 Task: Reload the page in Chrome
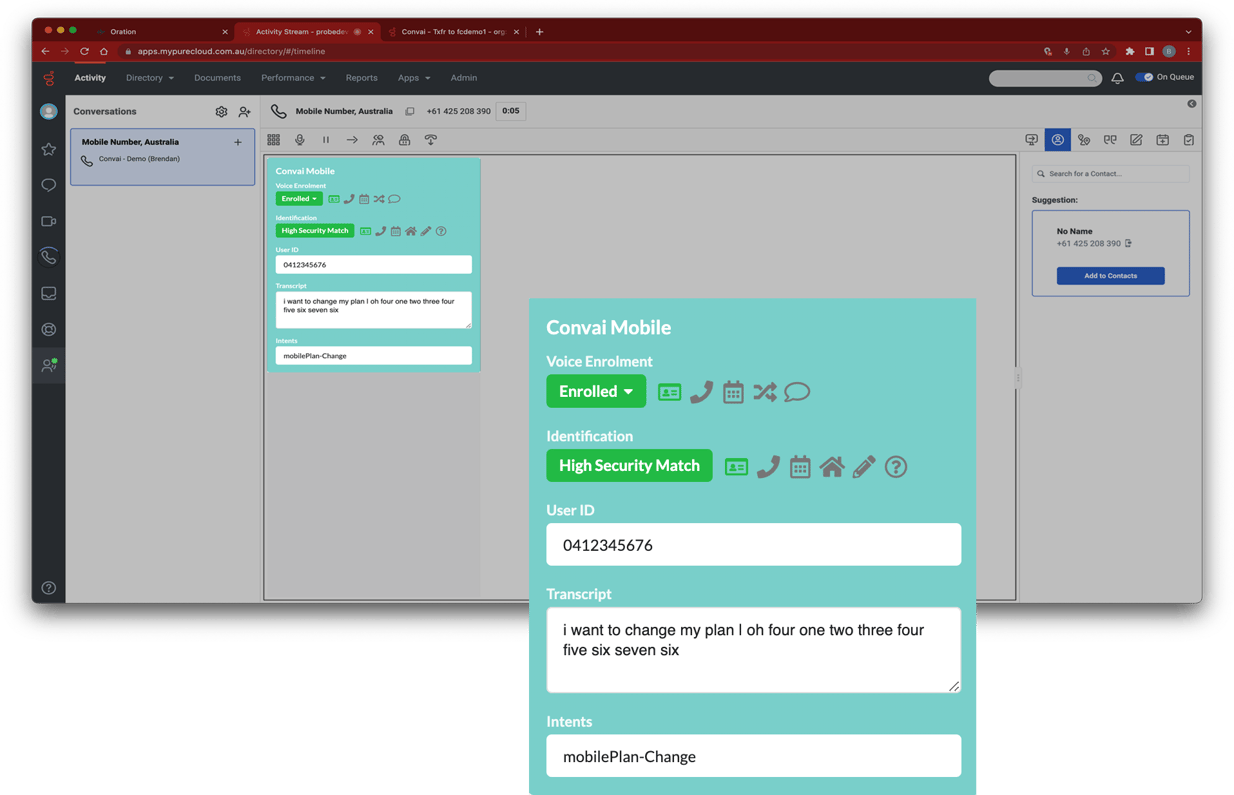click(x=84, y=51)
